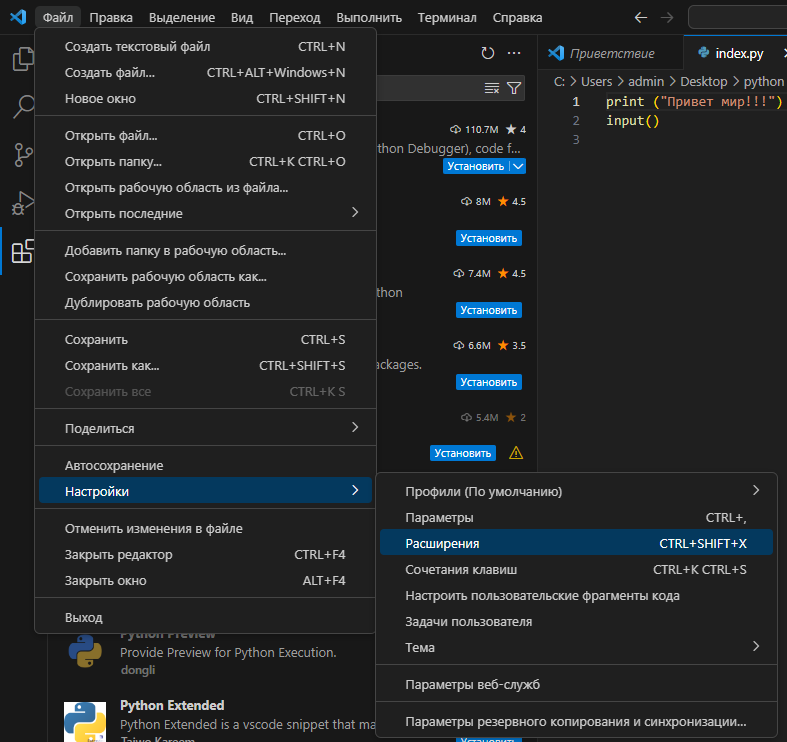
Task: Open the Выделение menu
Action: click(182, 18)
